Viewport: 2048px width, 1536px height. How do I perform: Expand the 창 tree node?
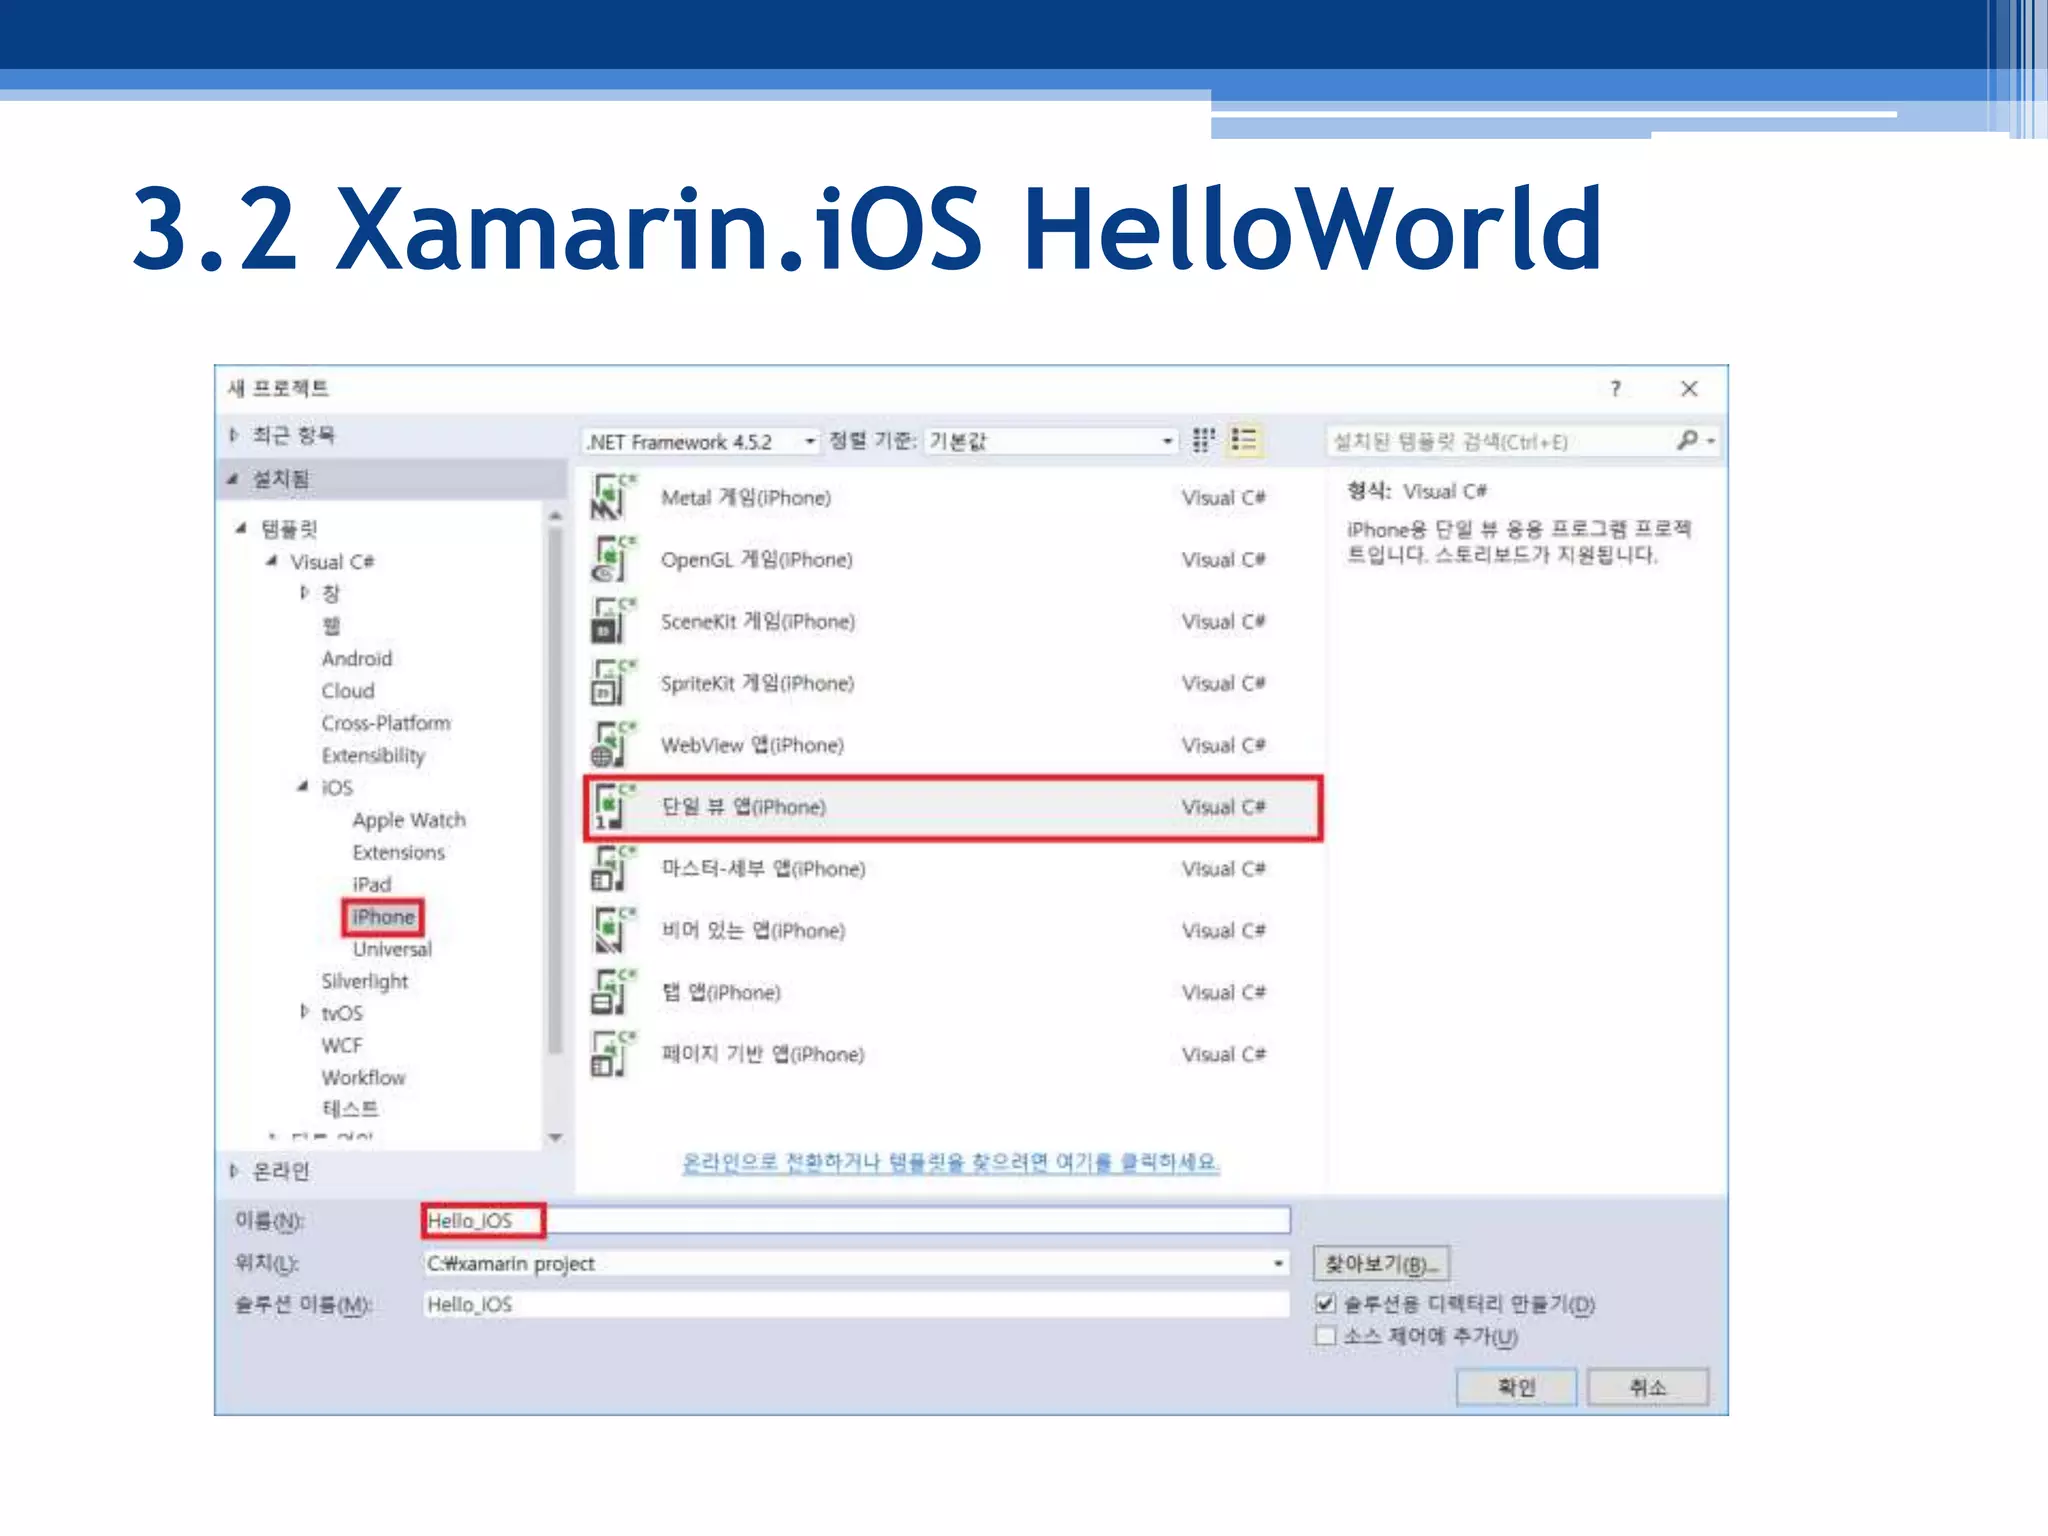point(304,593)
